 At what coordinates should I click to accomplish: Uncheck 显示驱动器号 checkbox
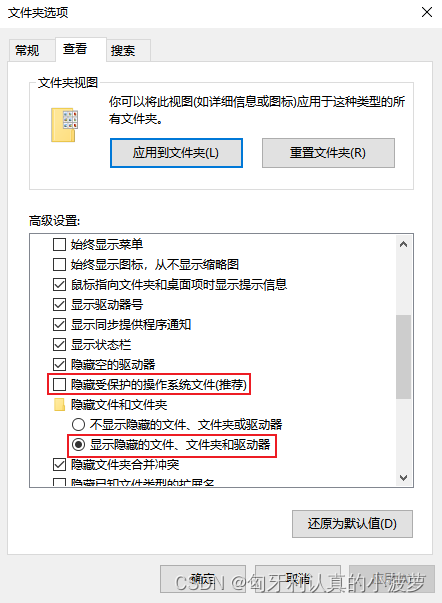point(59,304)
